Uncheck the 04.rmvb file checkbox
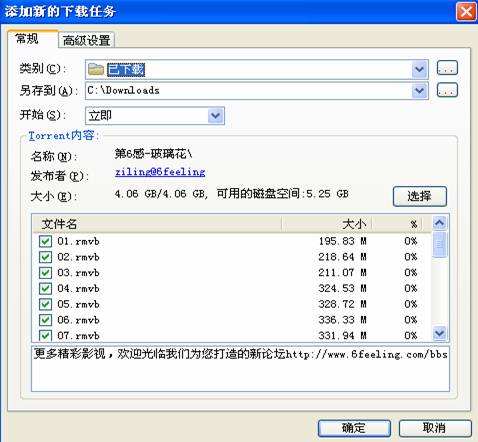478x442 pixels. click(x=45, y=288)
